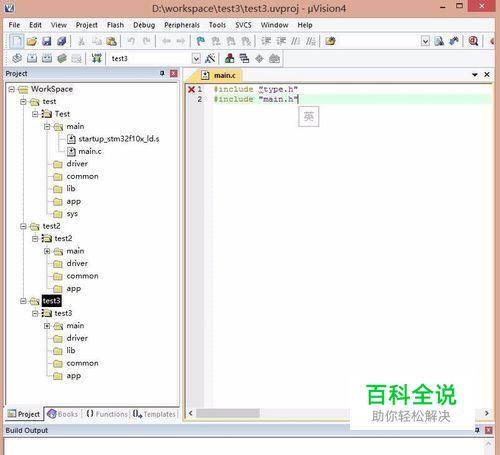
Task: Start debug session with magnifier icon
Action: (473, 41)
